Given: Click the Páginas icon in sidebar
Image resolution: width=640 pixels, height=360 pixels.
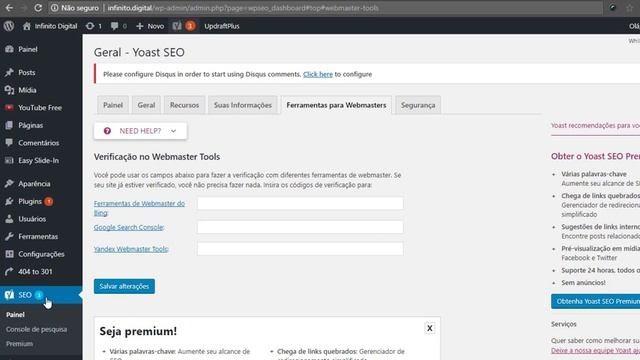Looking at the screenshot, I should pyautogui.click(x=9, y=125).
